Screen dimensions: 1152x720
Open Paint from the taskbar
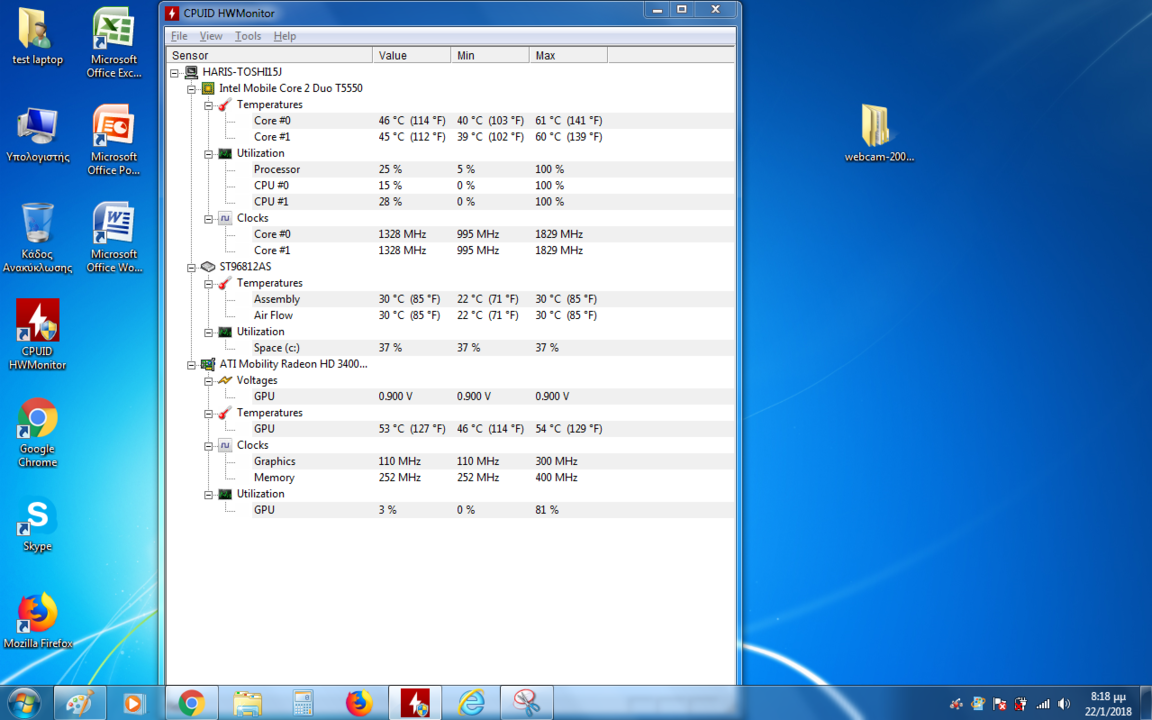(x=80, y=703)
